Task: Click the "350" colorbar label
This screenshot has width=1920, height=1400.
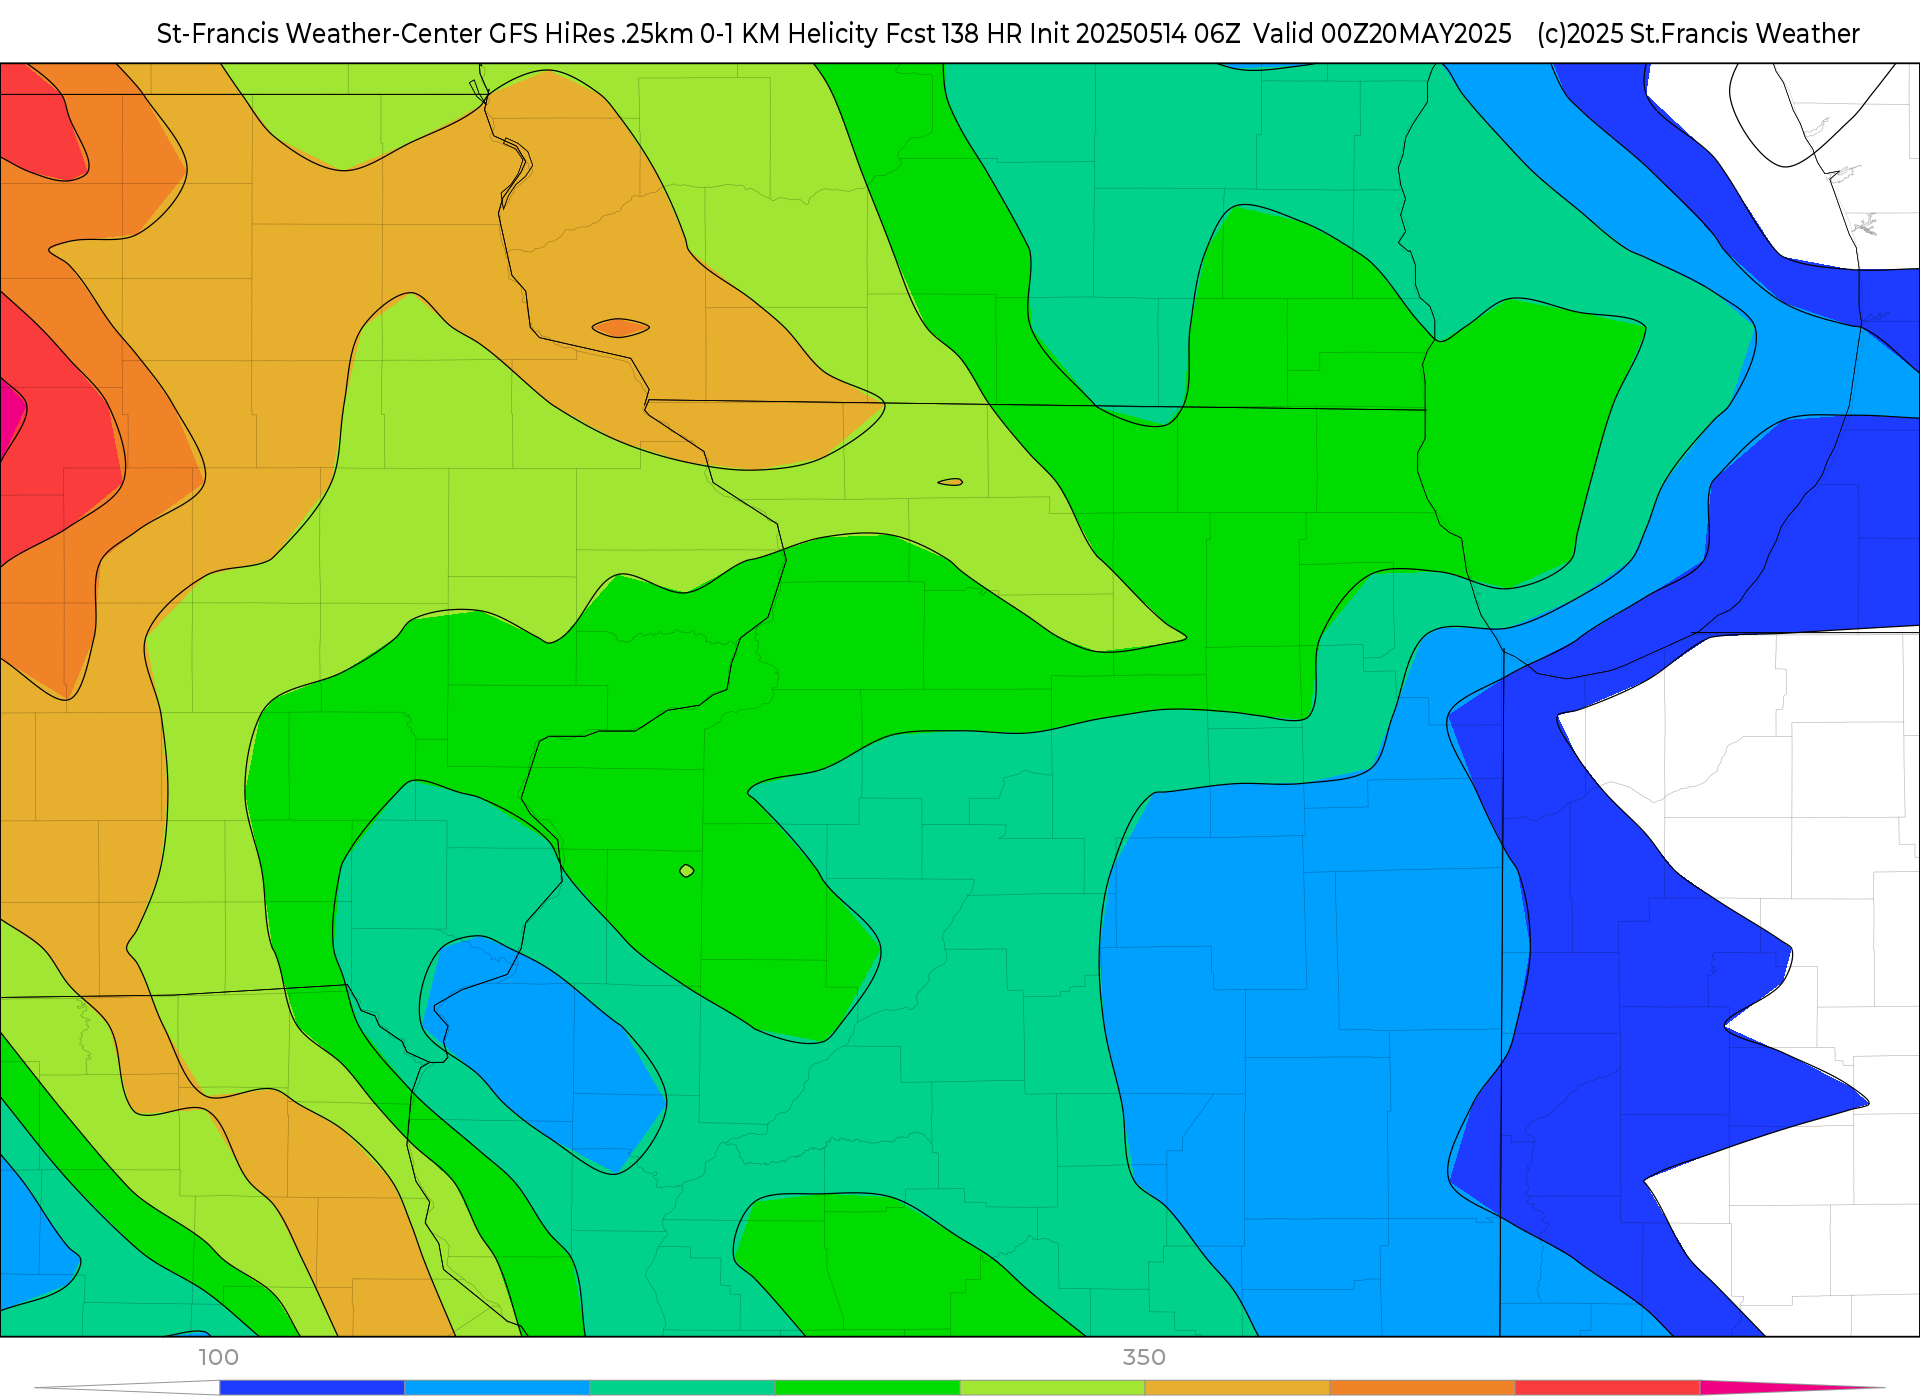Action: coord(1144,1357)
